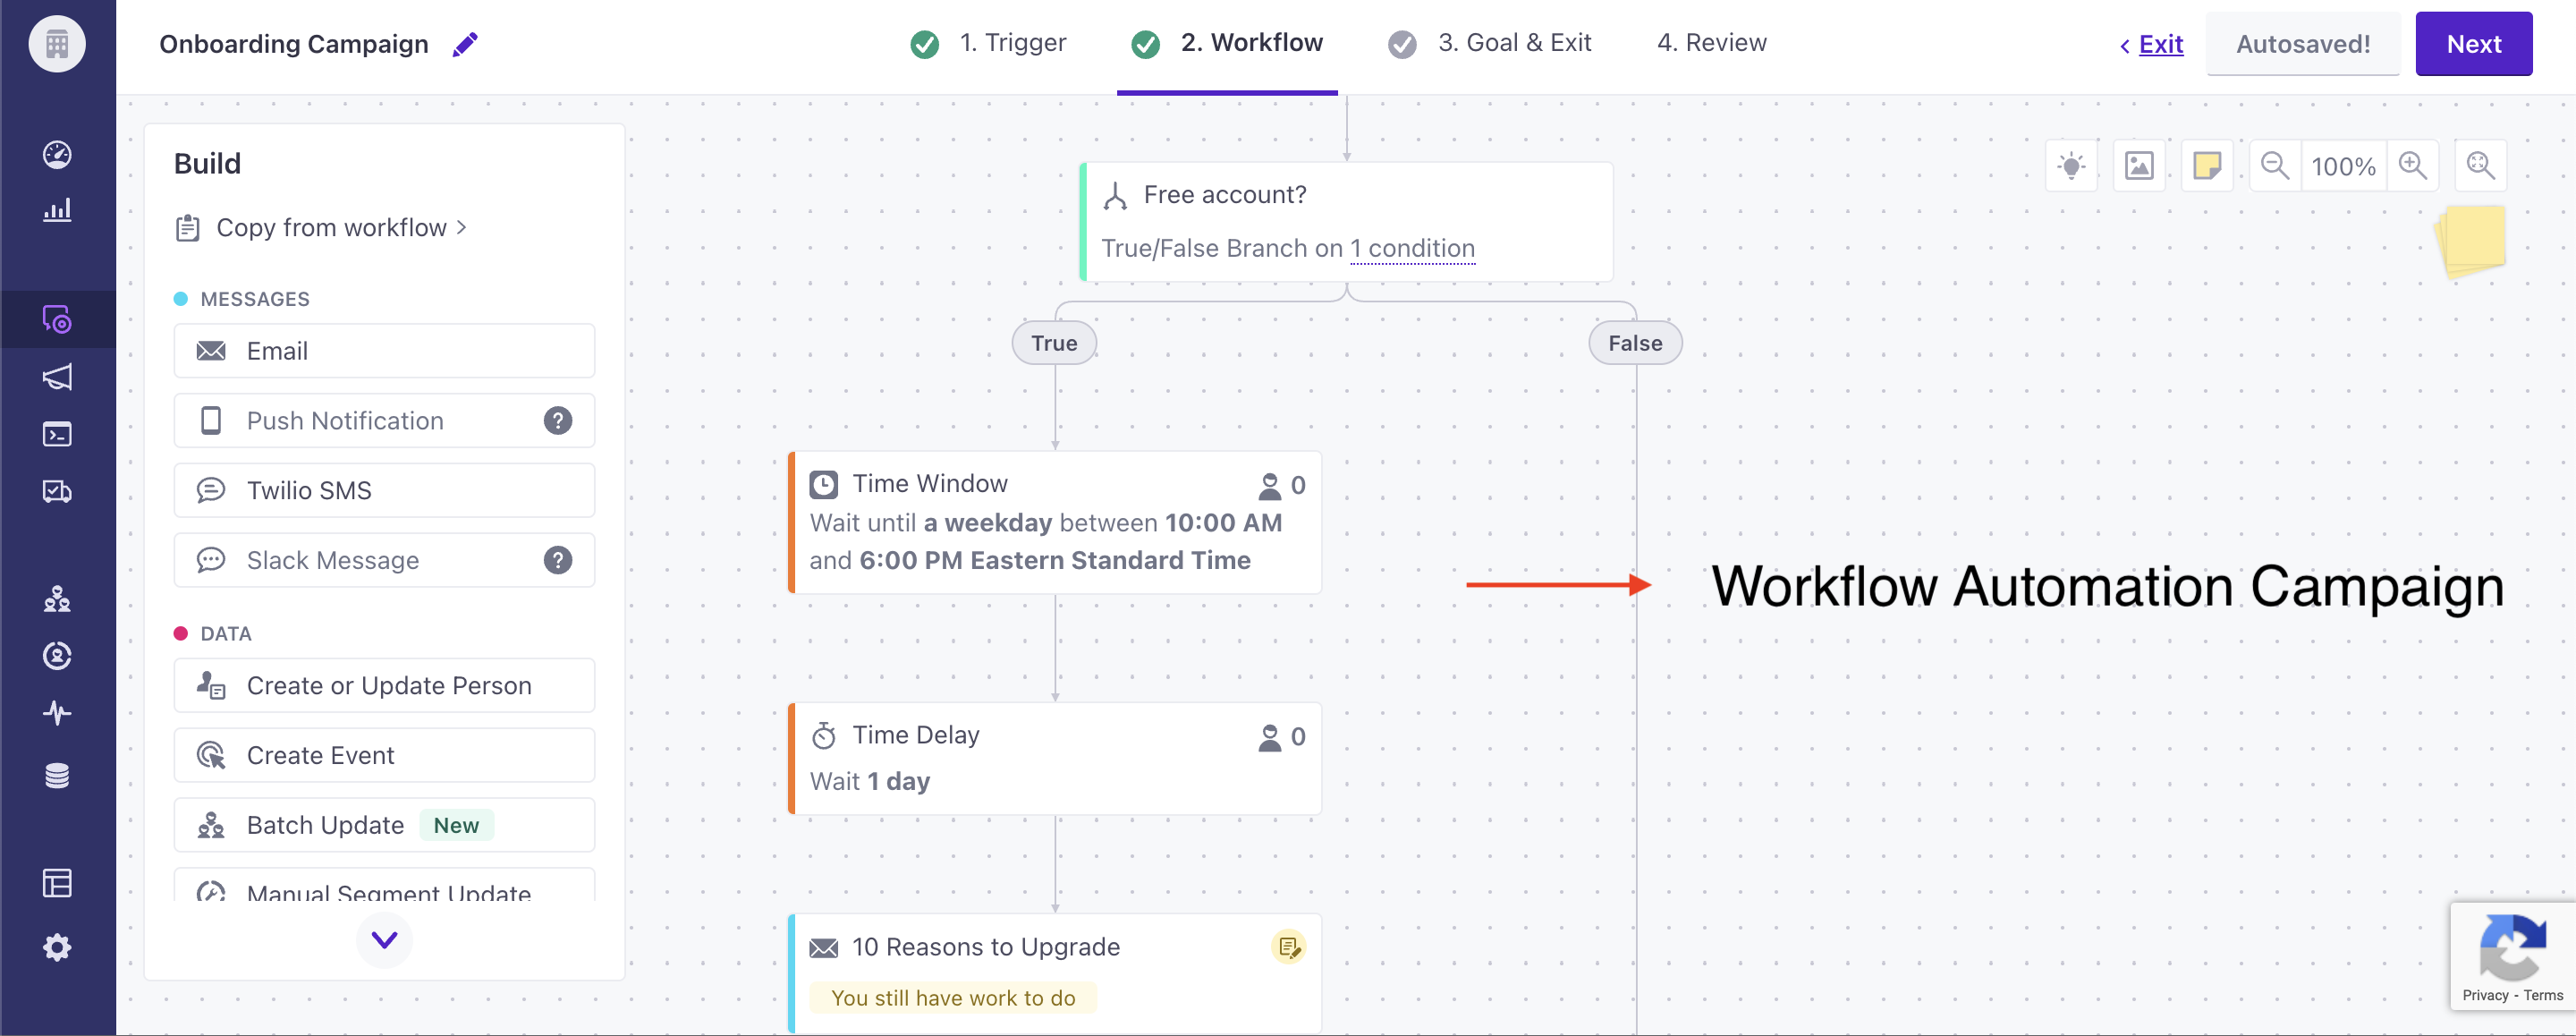Click the lightbulb tips icon on canvas toolbar
2576x1036 pixels.
point(2072,166)
